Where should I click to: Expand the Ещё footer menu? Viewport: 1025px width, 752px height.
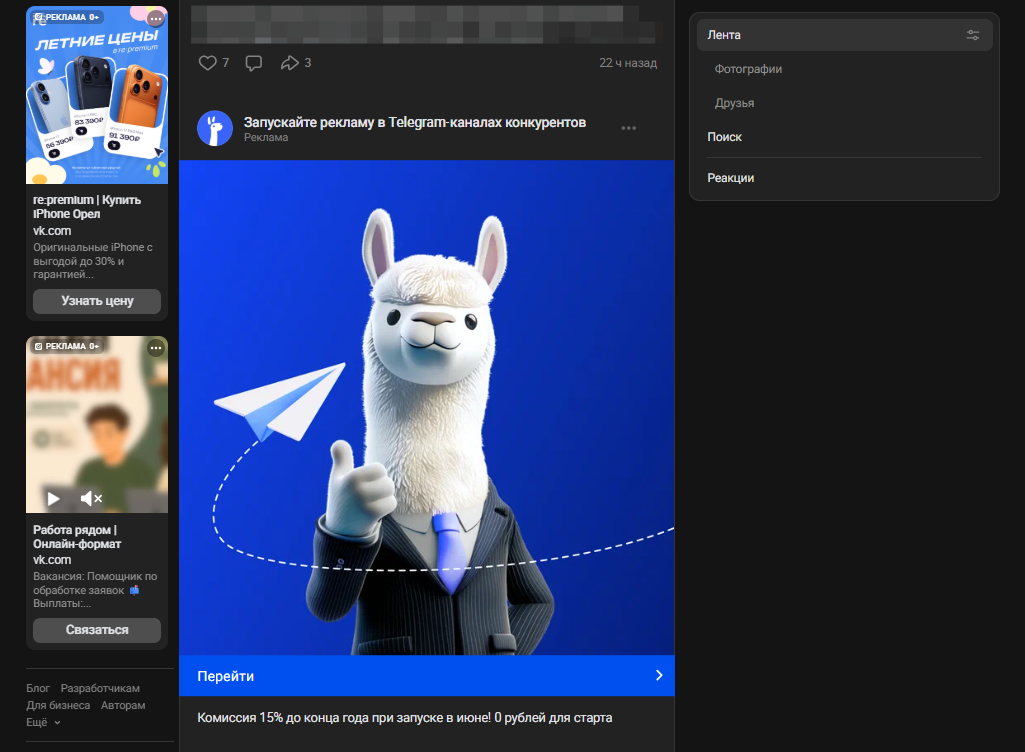(x=43, y=722)
